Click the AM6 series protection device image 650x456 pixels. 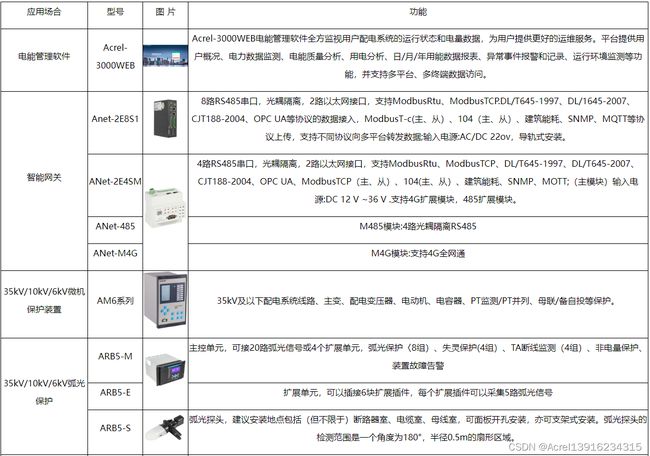(x=165, y=300)
